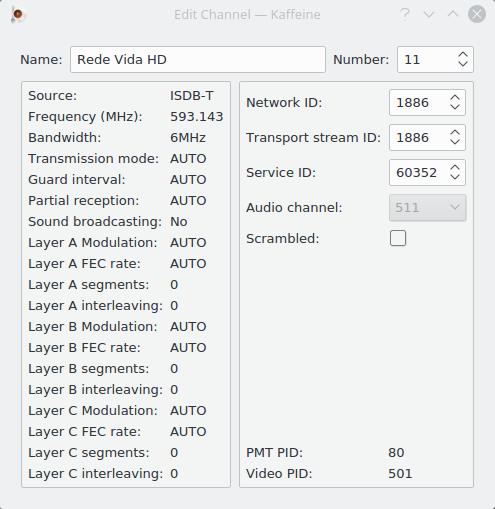The width and height of the screenshot is (495, 509).
Task: Maximize the dialog with the up chevron
Action: (453, 14)
